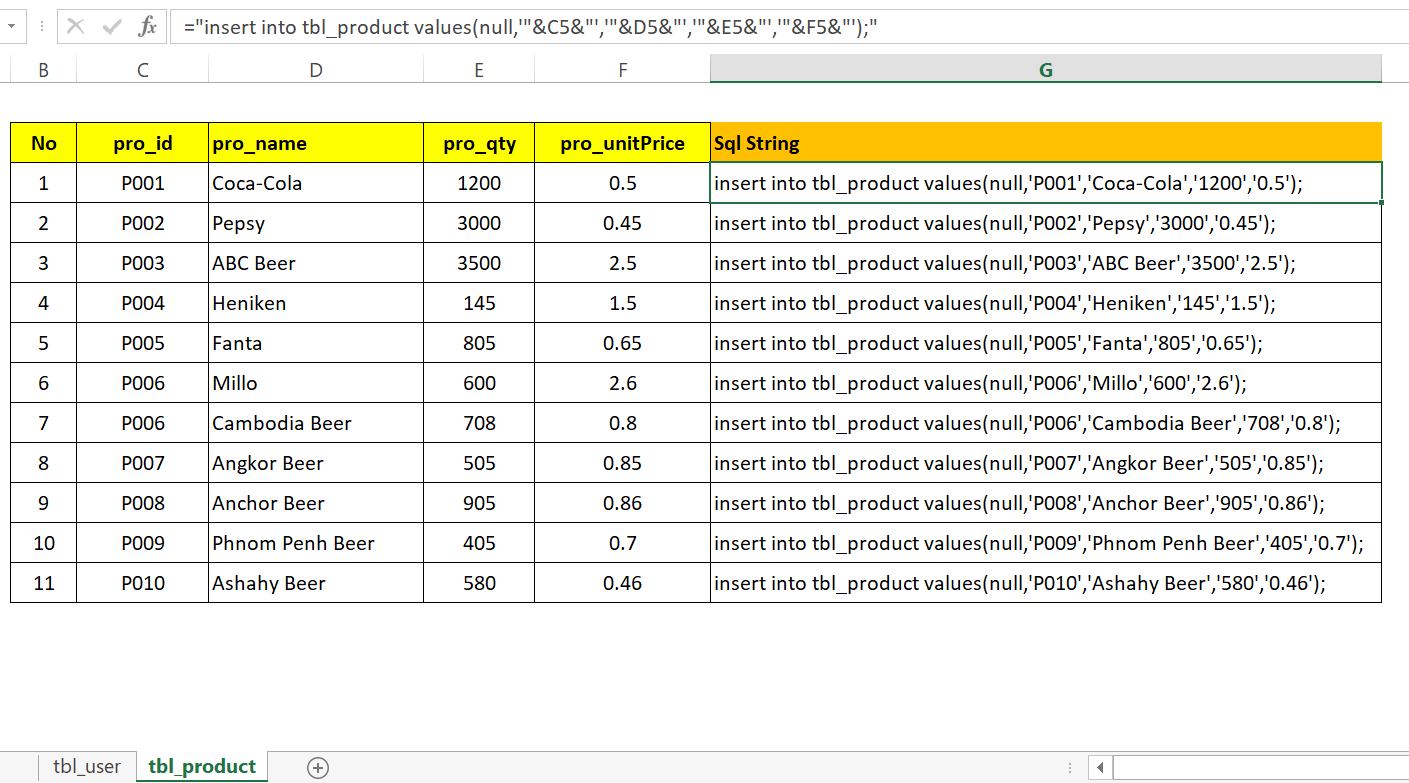Viewport: 1409px width, 783px height.
Task: Add a new sheet with plus icon
Action: (318, 768)
